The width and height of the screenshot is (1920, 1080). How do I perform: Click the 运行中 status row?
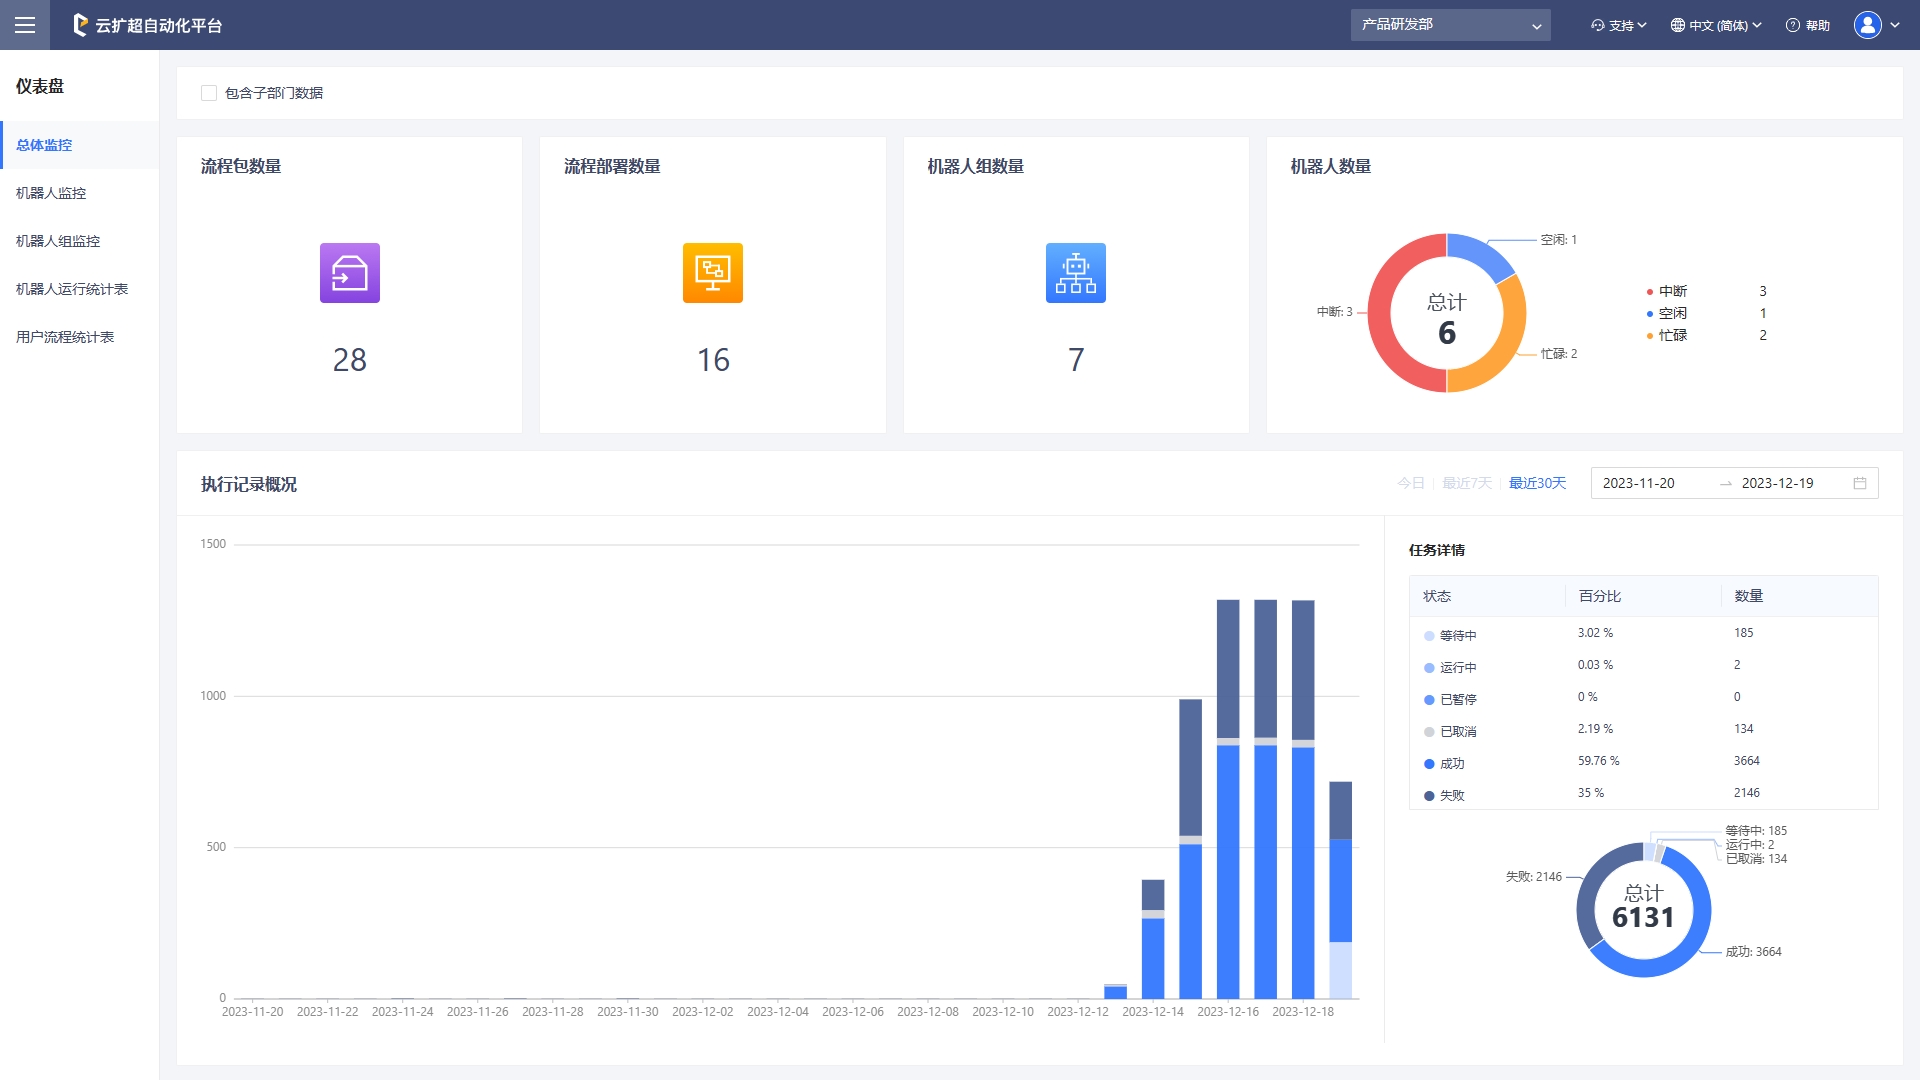point(1643,666)
